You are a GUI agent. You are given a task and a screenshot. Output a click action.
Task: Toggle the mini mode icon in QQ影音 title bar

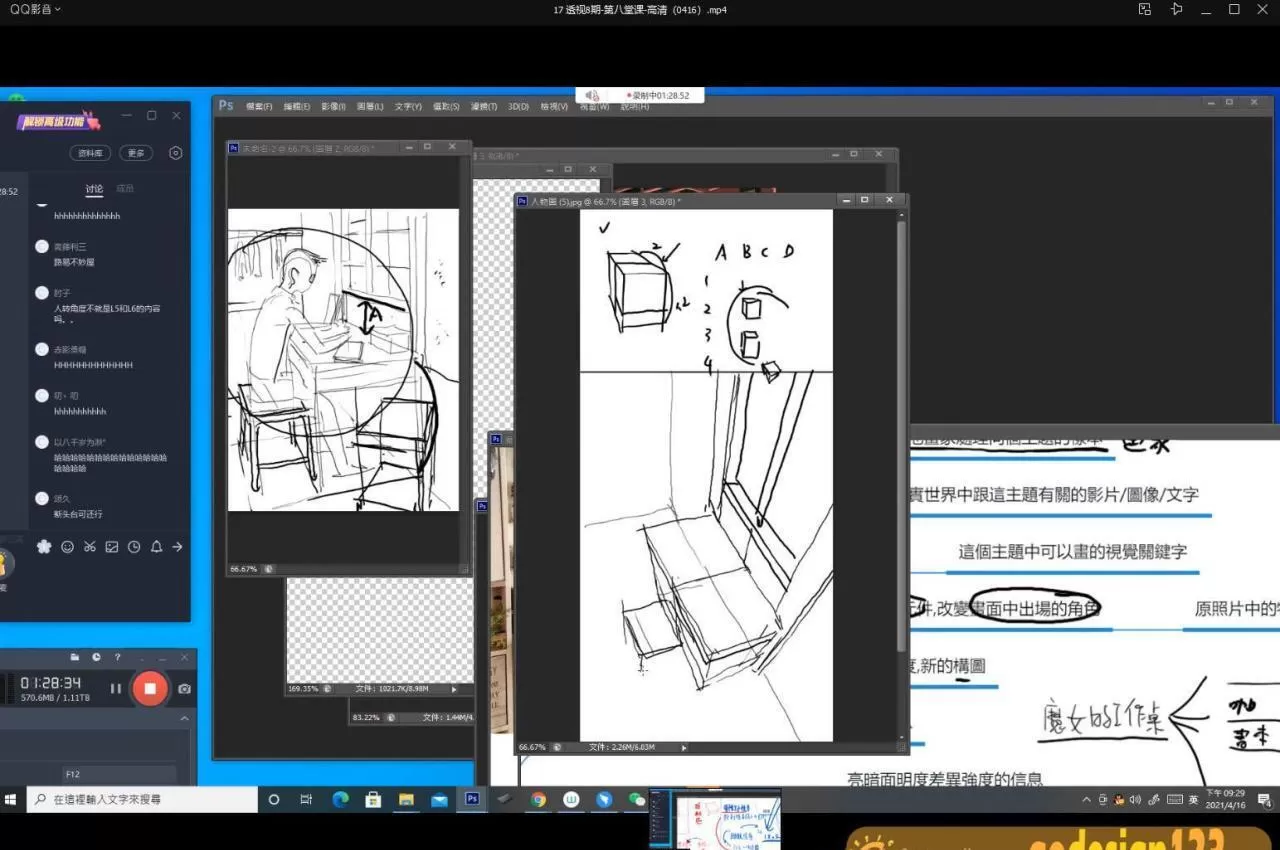[1145, 9]
